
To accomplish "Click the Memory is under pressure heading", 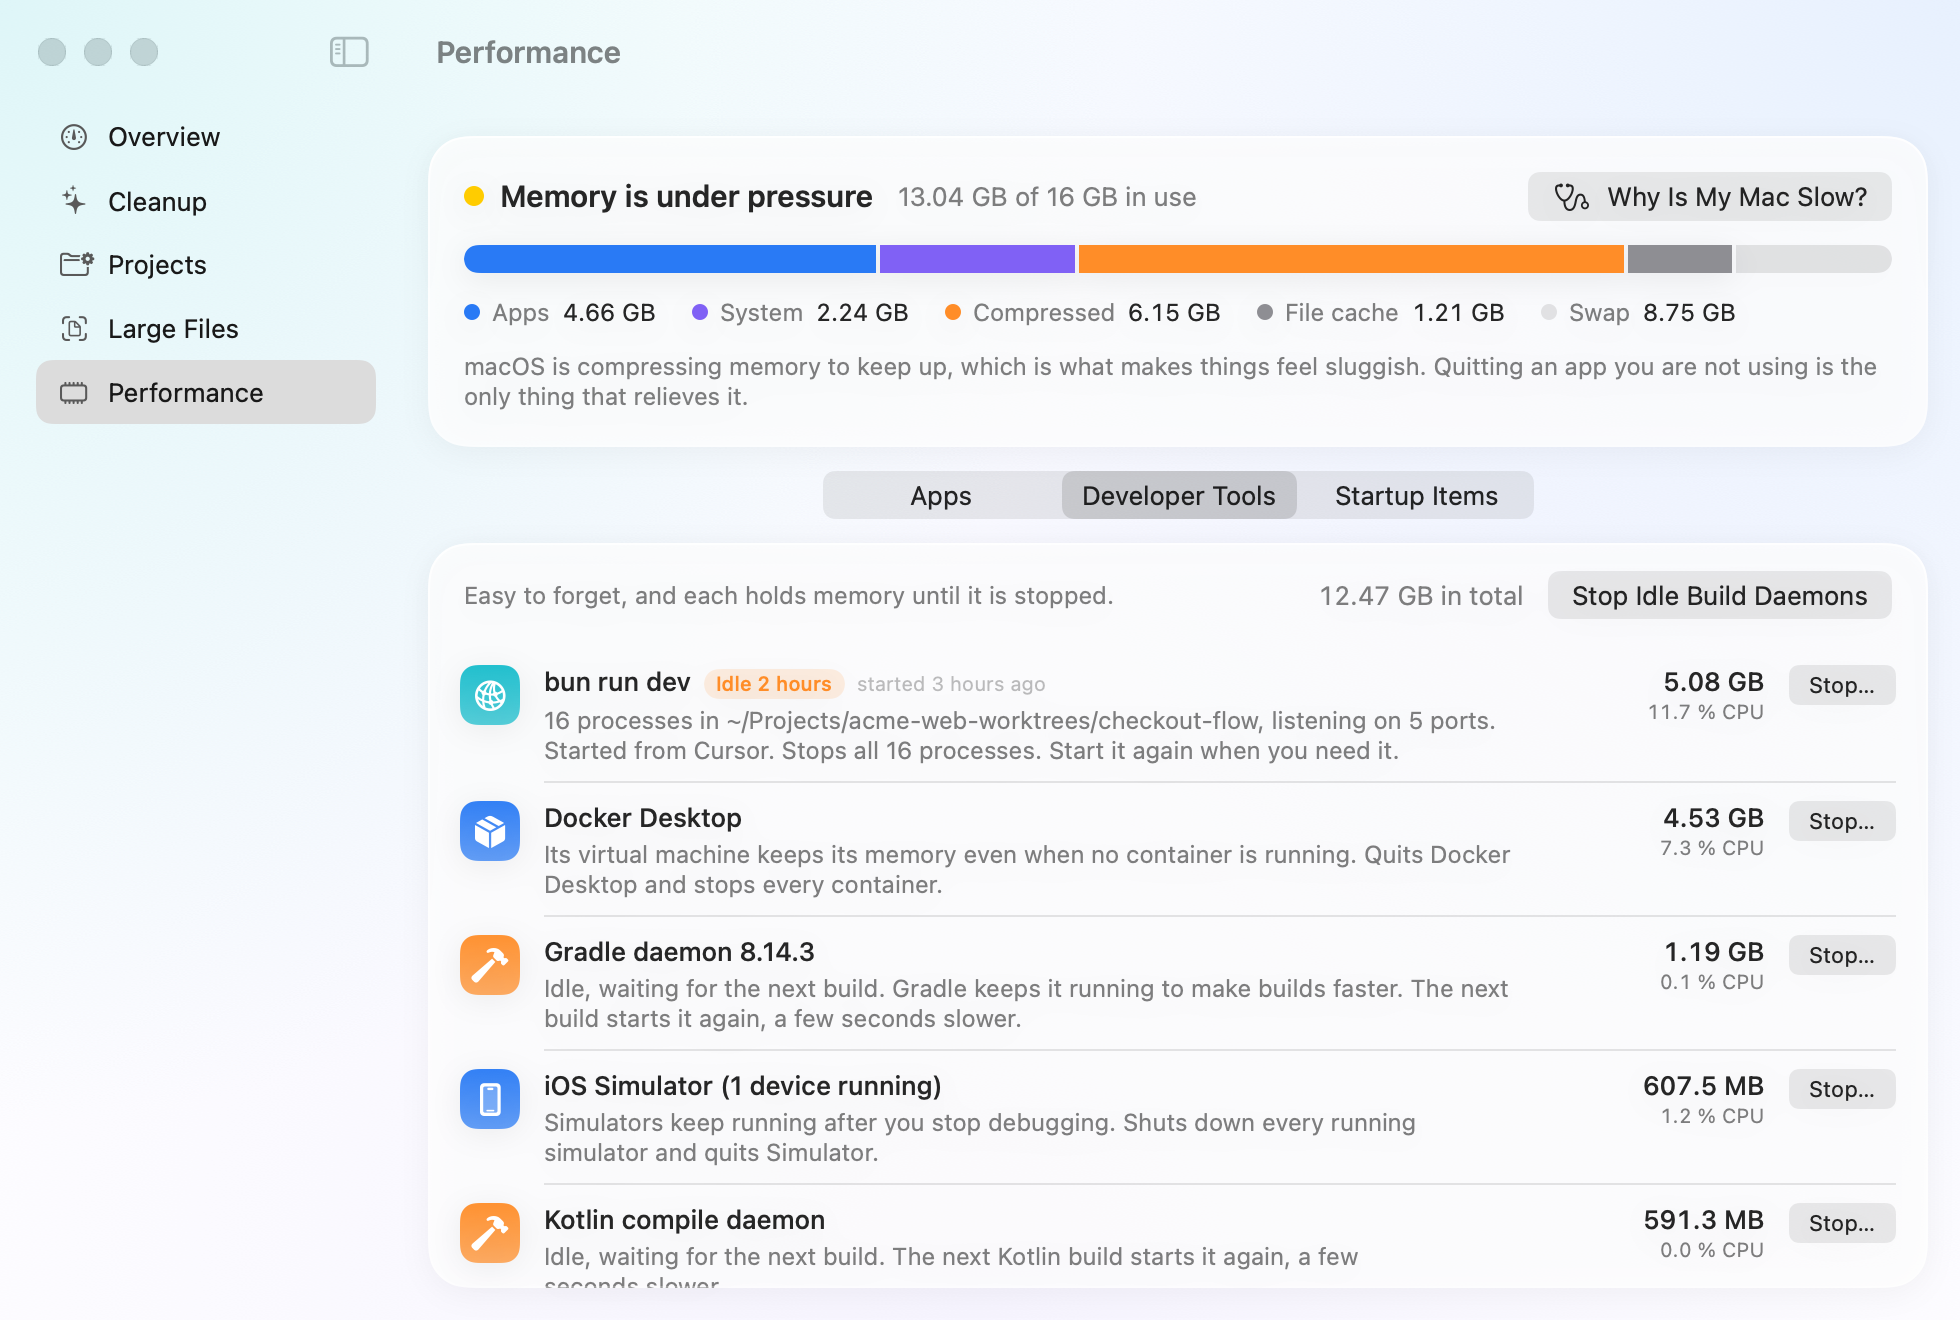I will click(687, 197).
